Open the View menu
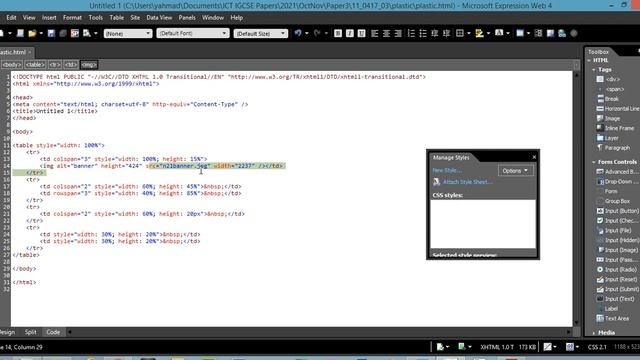Screen dimensions: 640x360 pos(29,18)
